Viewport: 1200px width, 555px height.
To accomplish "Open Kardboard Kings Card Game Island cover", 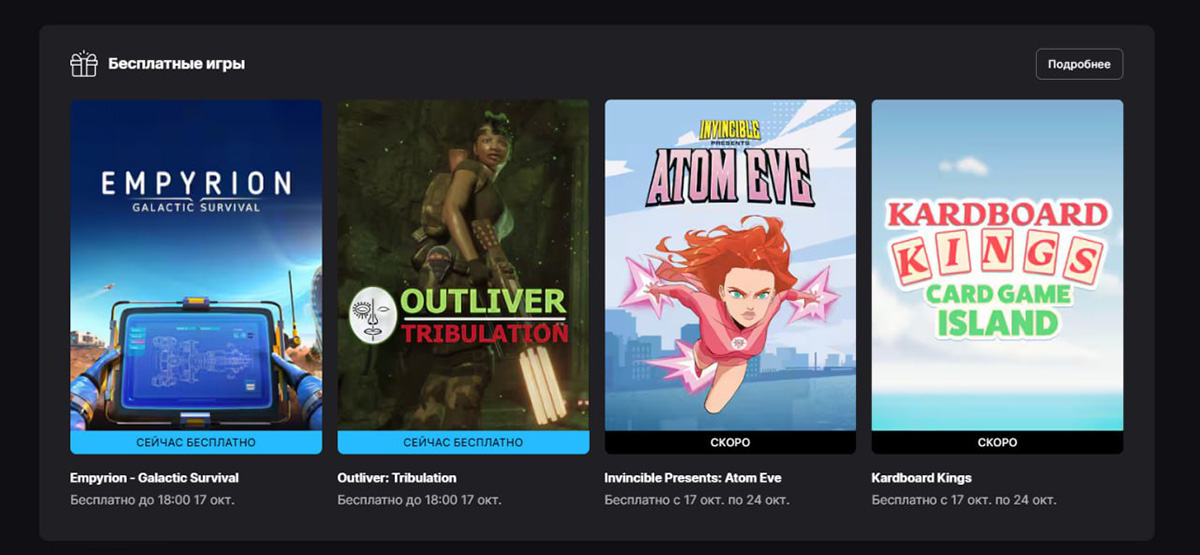I will coord(997,265).
